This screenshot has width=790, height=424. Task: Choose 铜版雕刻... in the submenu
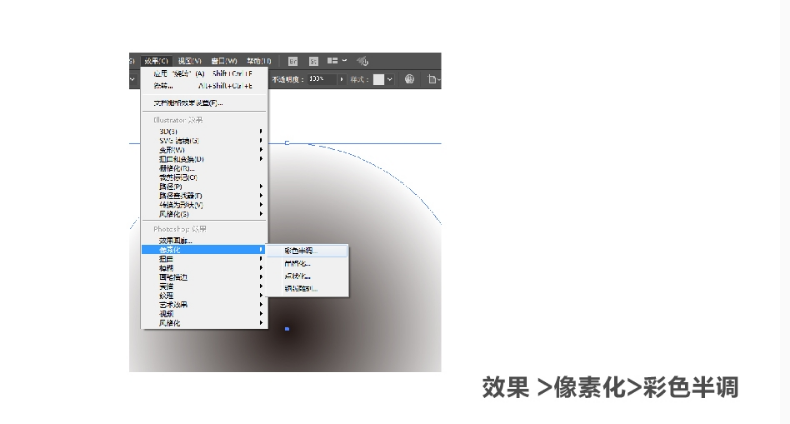(x=307, y=289)
